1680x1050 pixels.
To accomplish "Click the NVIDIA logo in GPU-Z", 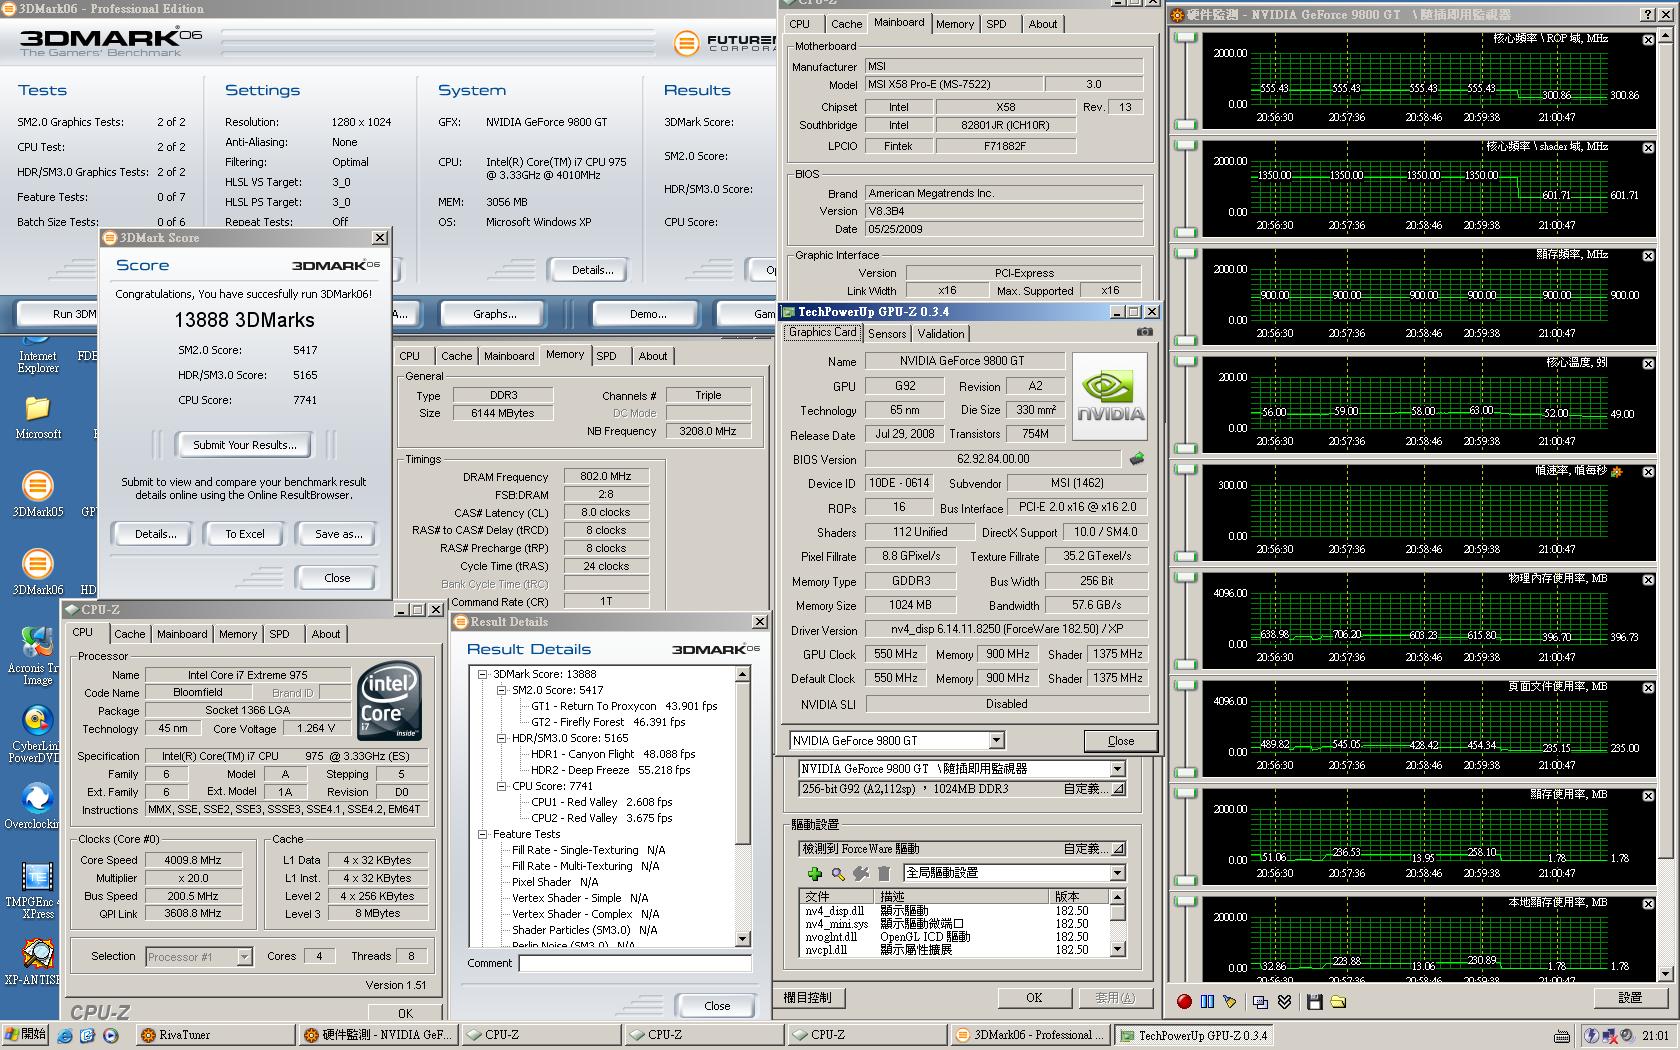I will click(x=1109, y=397).
